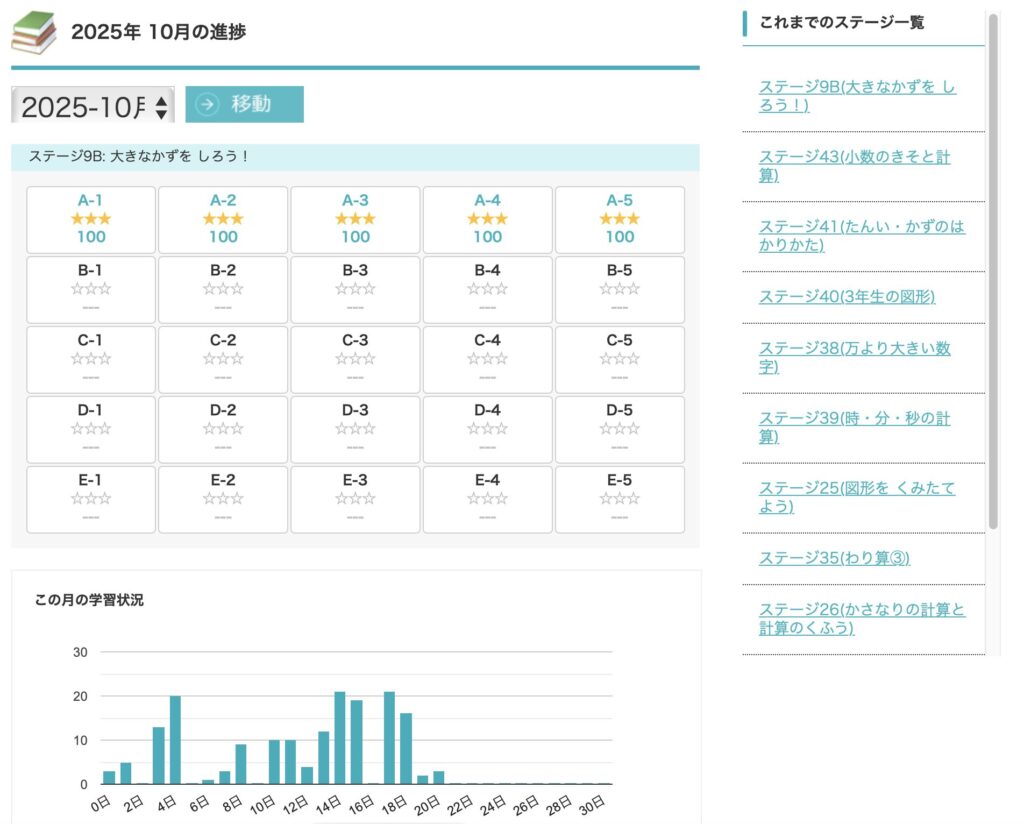Select the ステージ35 わり算③ link

tap(834, 558)
